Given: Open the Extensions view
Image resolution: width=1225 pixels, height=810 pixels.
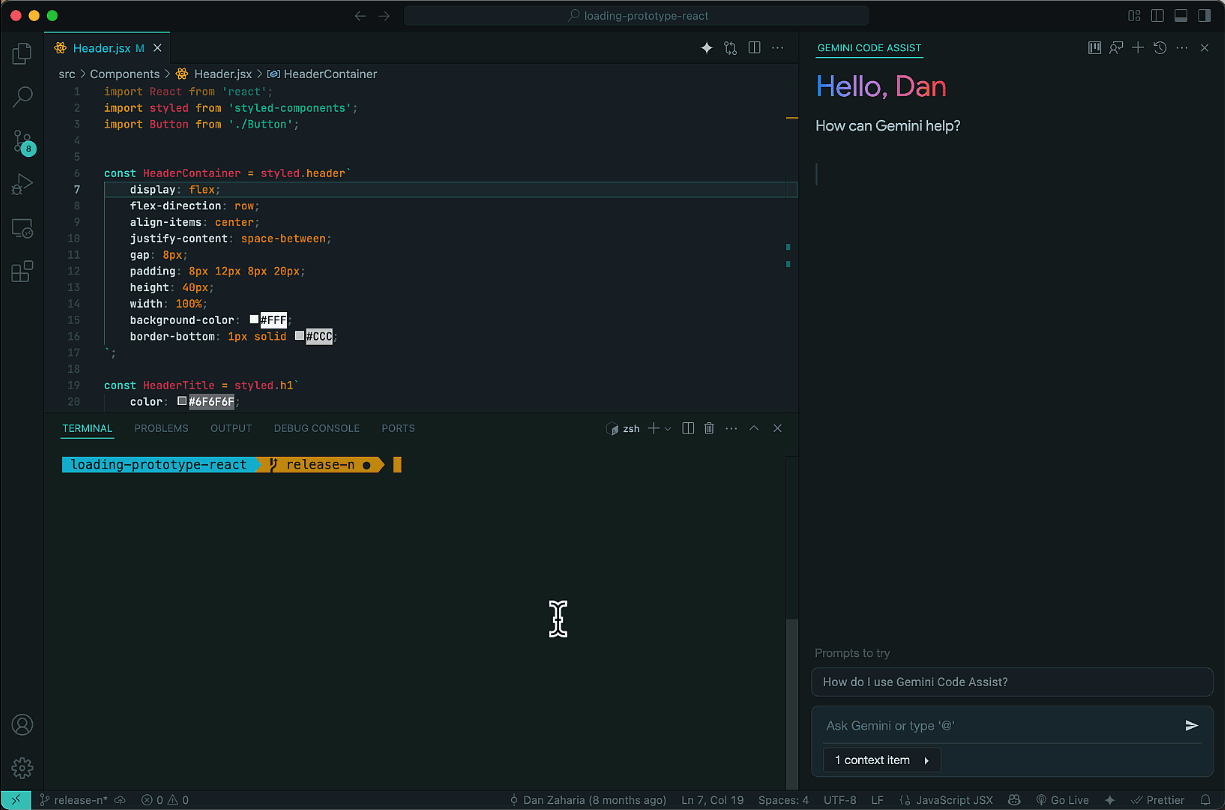Looking at the screenshot, I should (22, 272).
